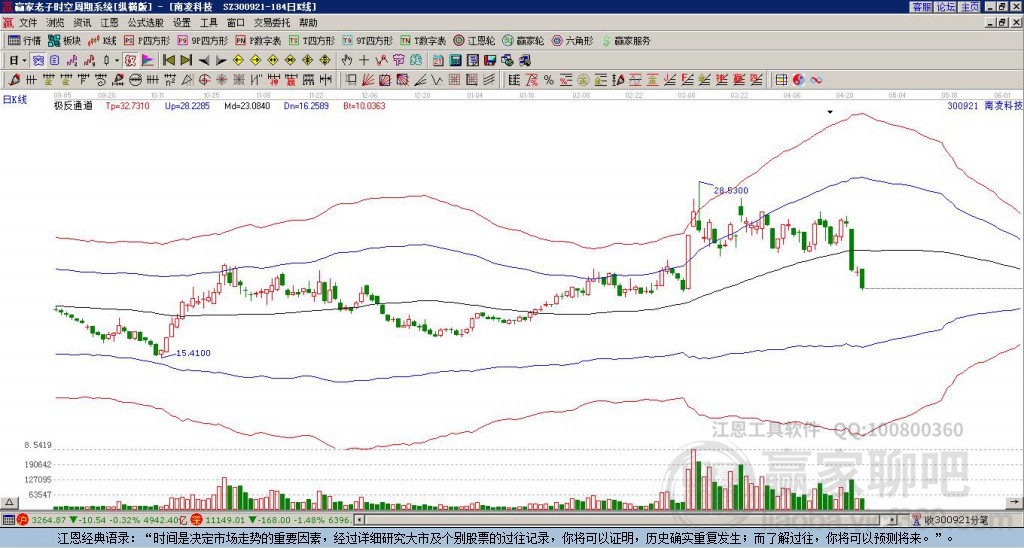1024x548 pixels.
Task: Click the last yellow diamond arrows icon
Action: point(325,60)
